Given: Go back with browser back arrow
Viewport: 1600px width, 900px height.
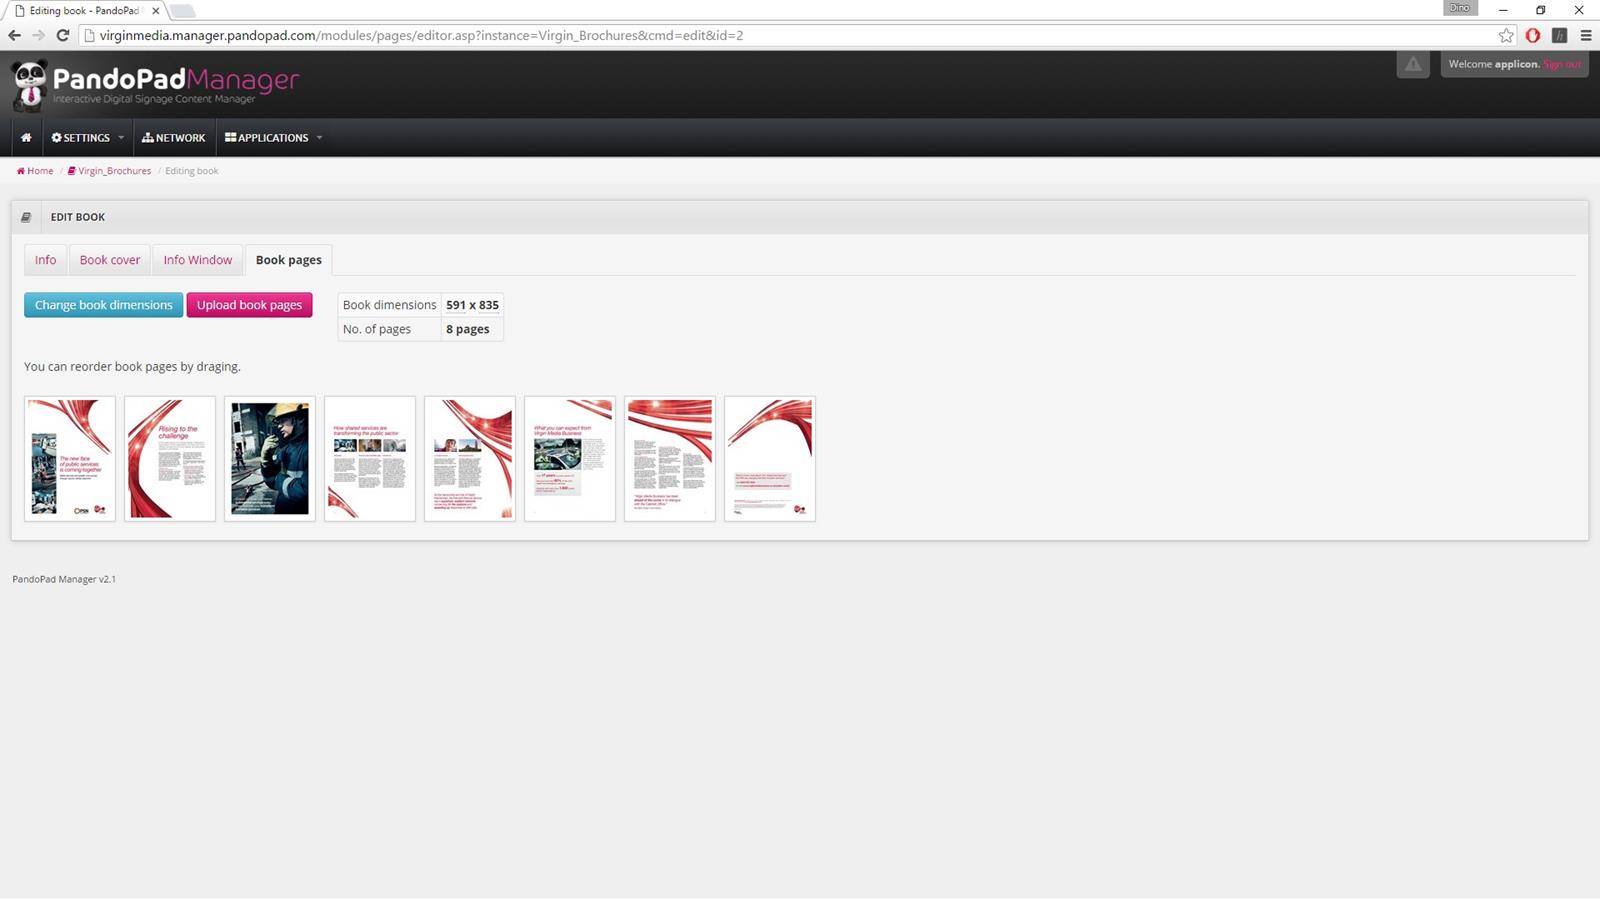Looking at the screenshot, I should tap(14, 35).
